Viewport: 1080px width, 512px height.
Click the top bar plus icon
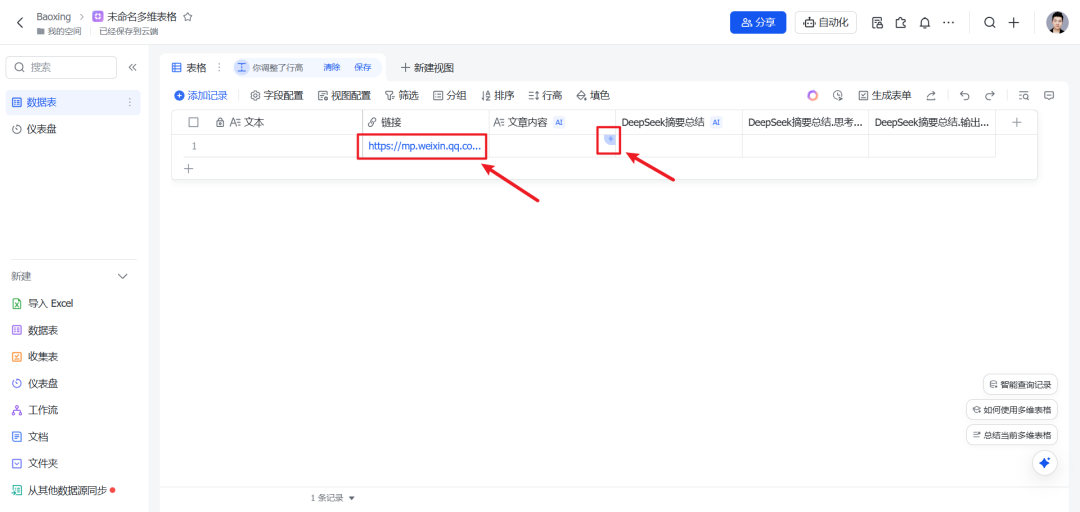(x=1014, y=23)
